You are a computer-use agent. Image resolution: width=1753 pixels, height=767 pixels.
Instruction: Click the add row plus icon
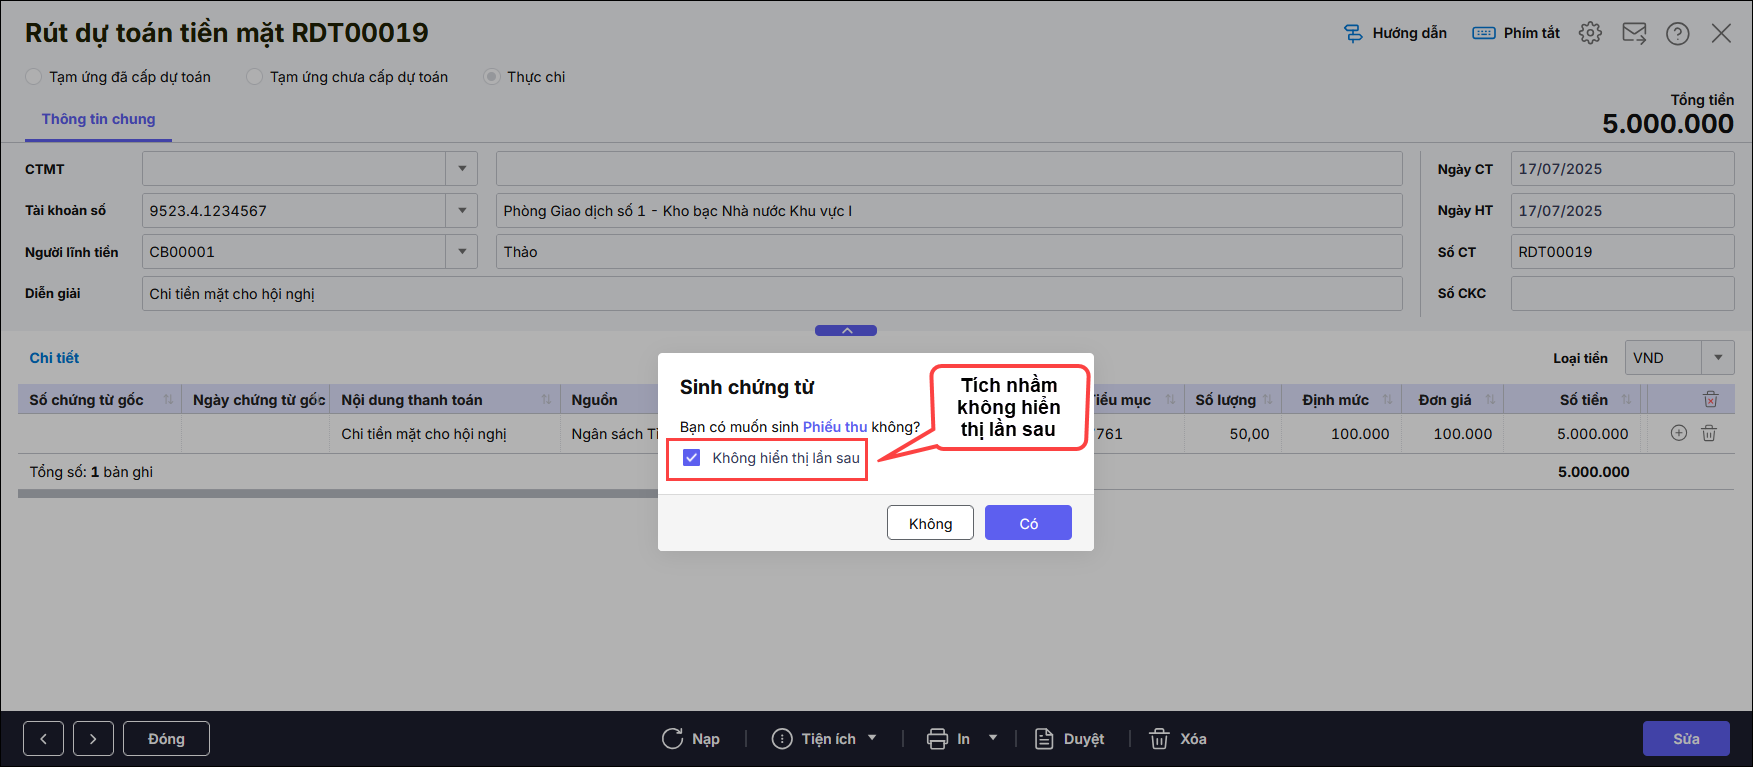(1679, 433)
